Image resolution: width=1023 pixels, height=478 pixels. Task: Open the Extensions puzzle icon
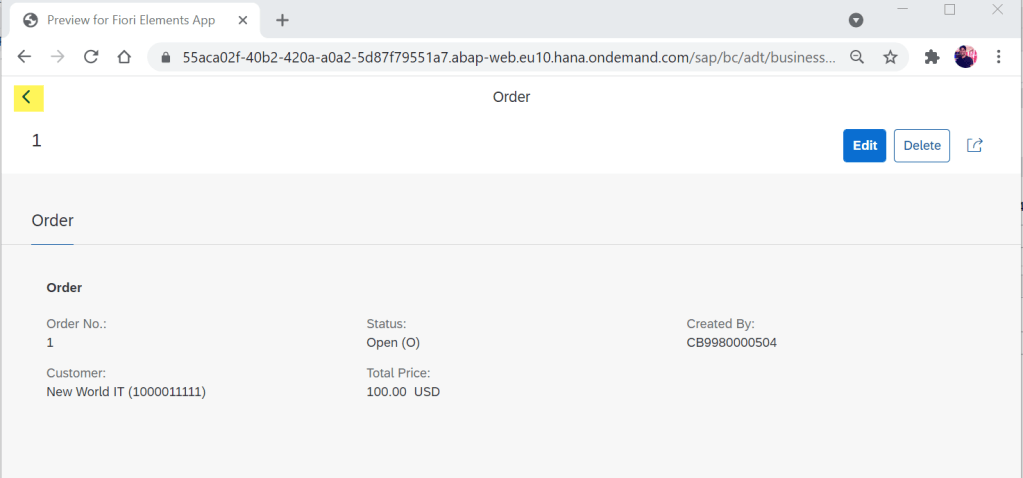coord(932,57)
